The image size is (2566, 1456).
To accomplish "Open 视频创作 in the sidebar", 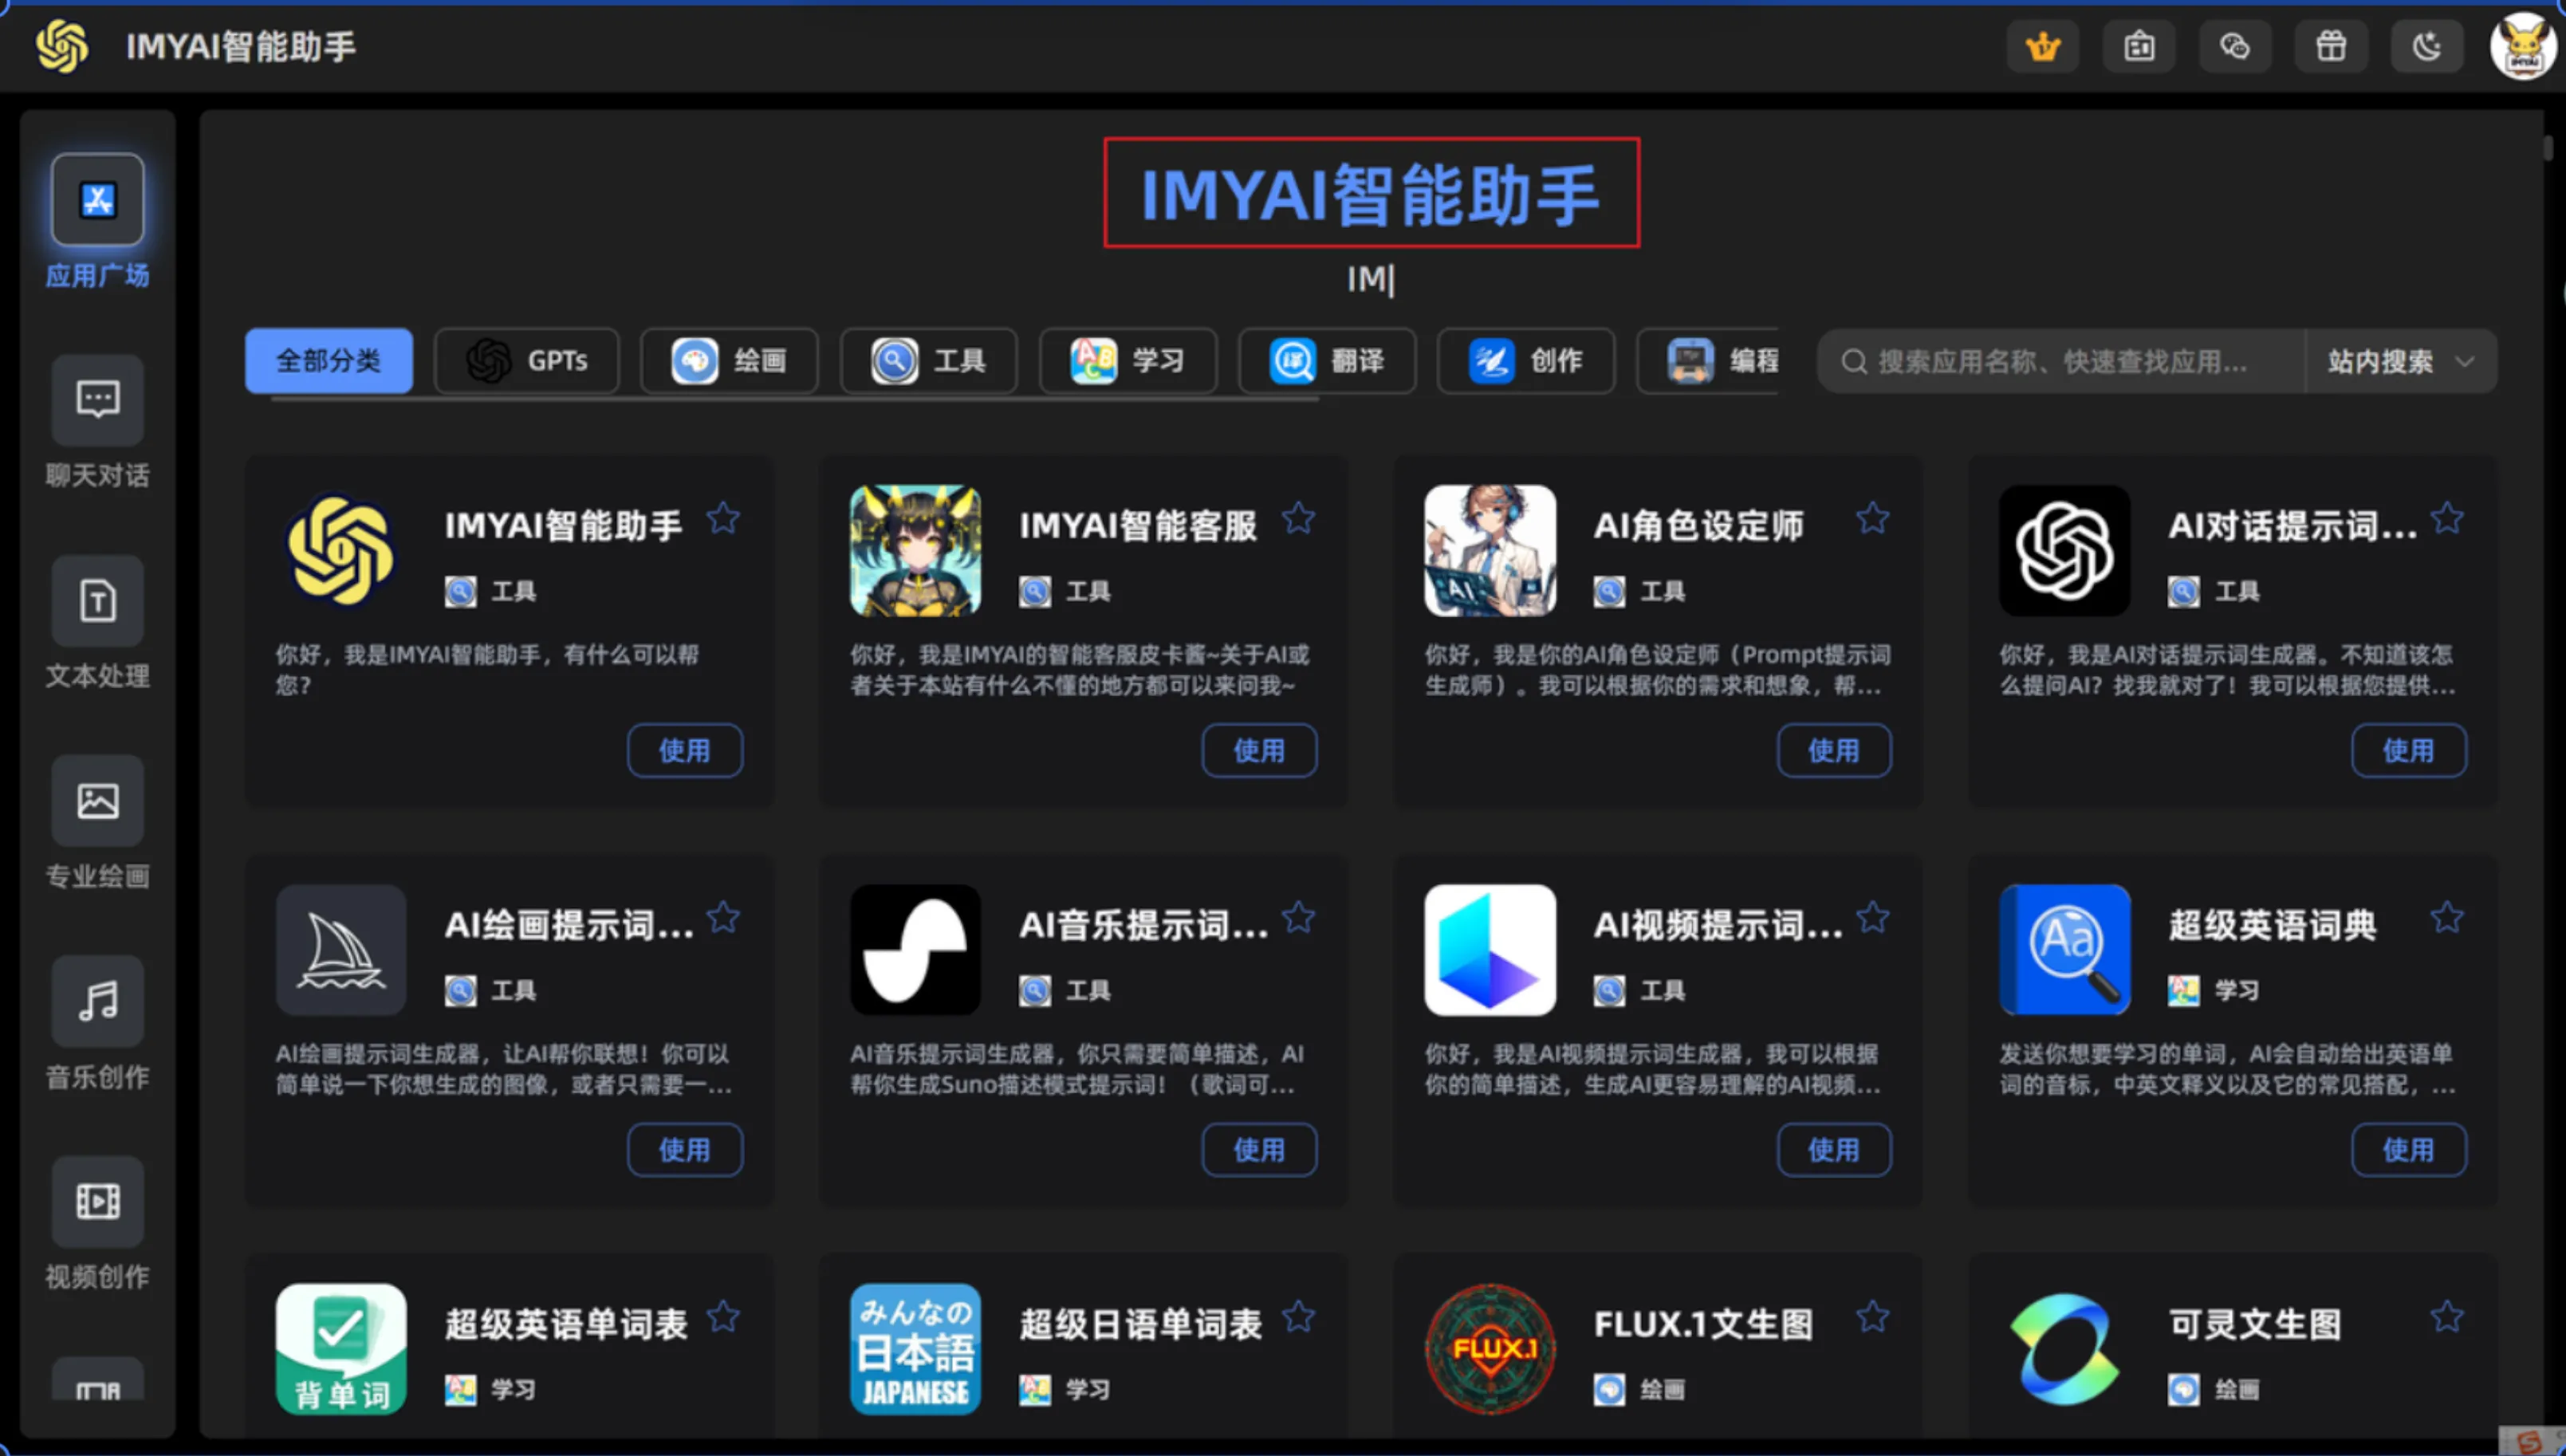I will (x=97, y=1223).
